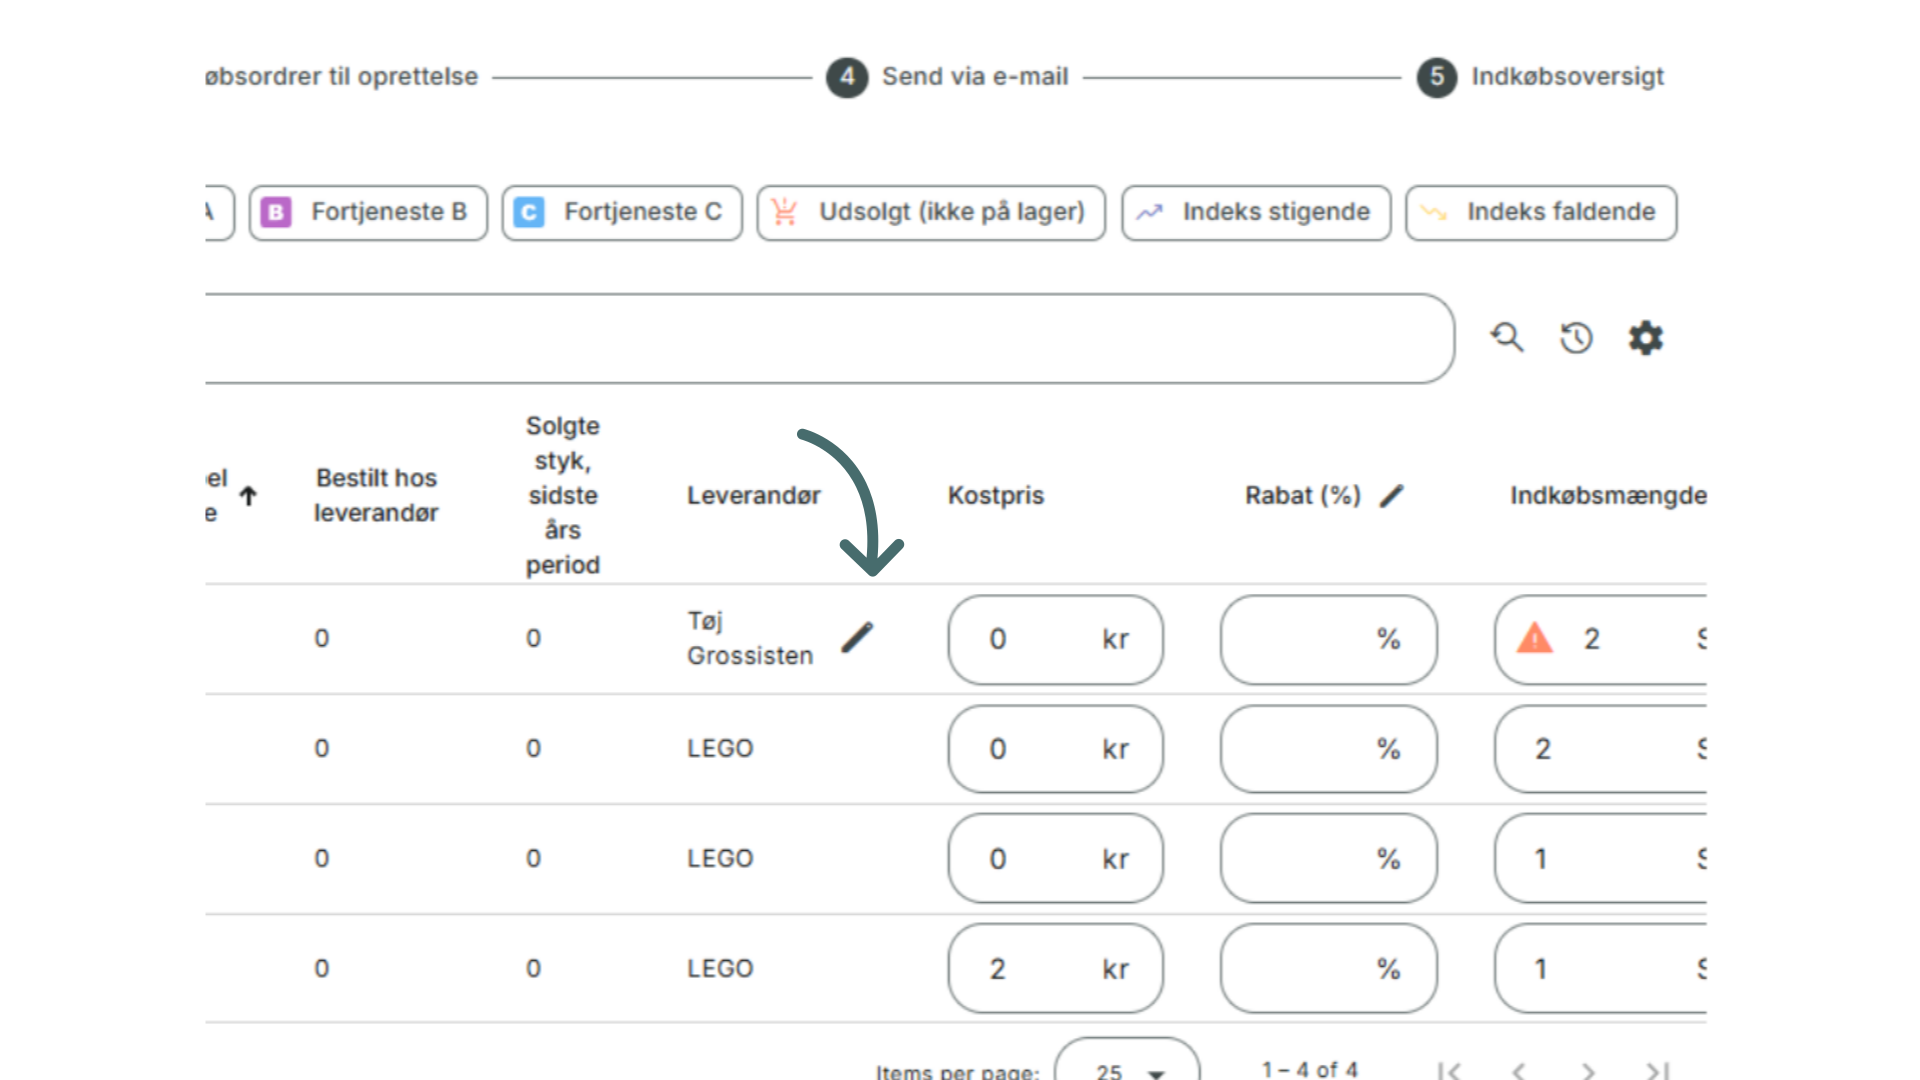Go to next page chevron
Screen dimensions: 1920x1080
click(x=1588, y=1071)
